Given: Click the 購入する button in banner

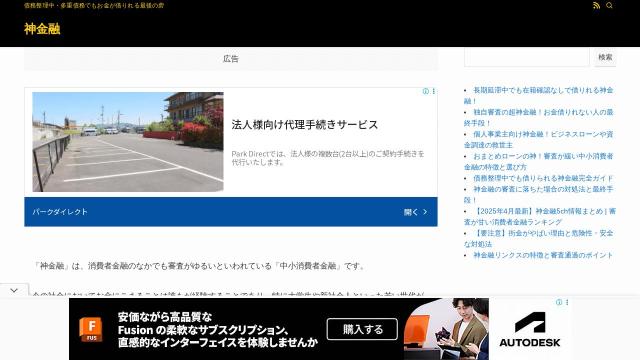Looking at the screenshot, I should pos(362,329).
